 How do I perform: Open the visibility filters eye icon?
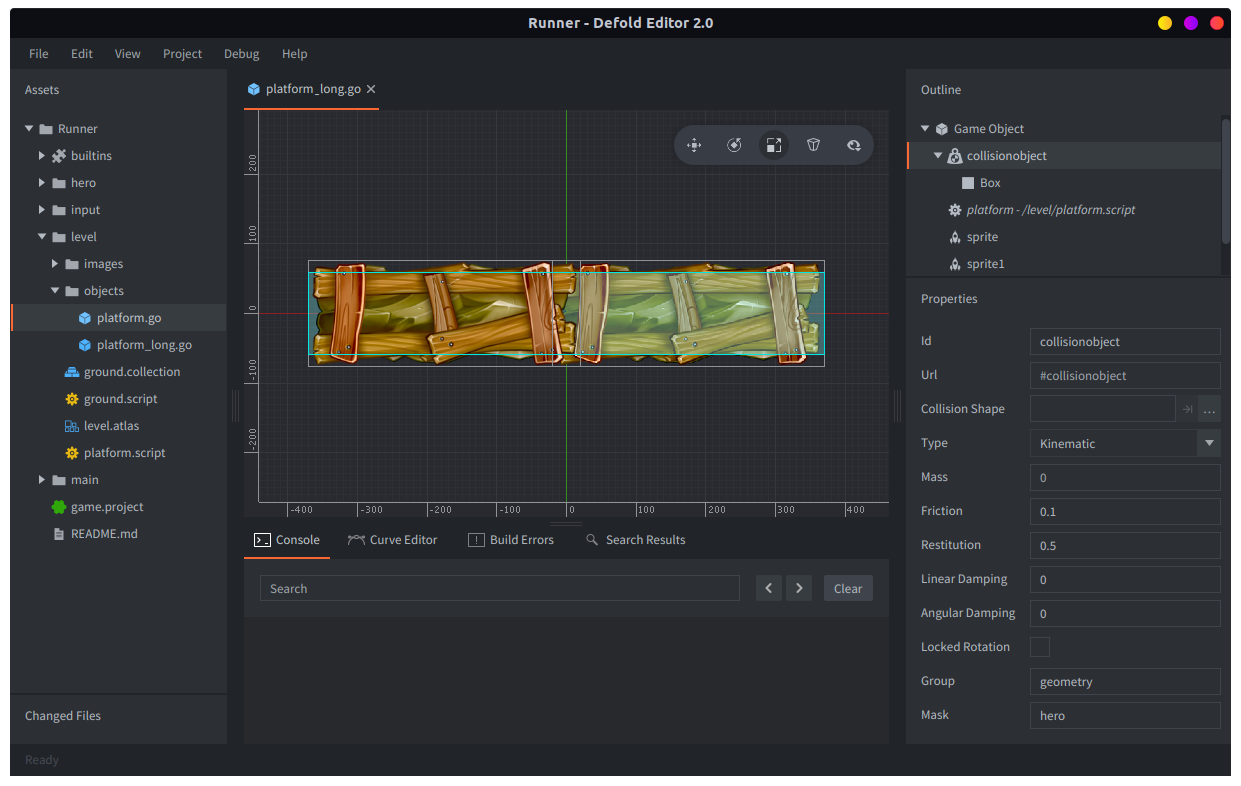tap(853, 145)
